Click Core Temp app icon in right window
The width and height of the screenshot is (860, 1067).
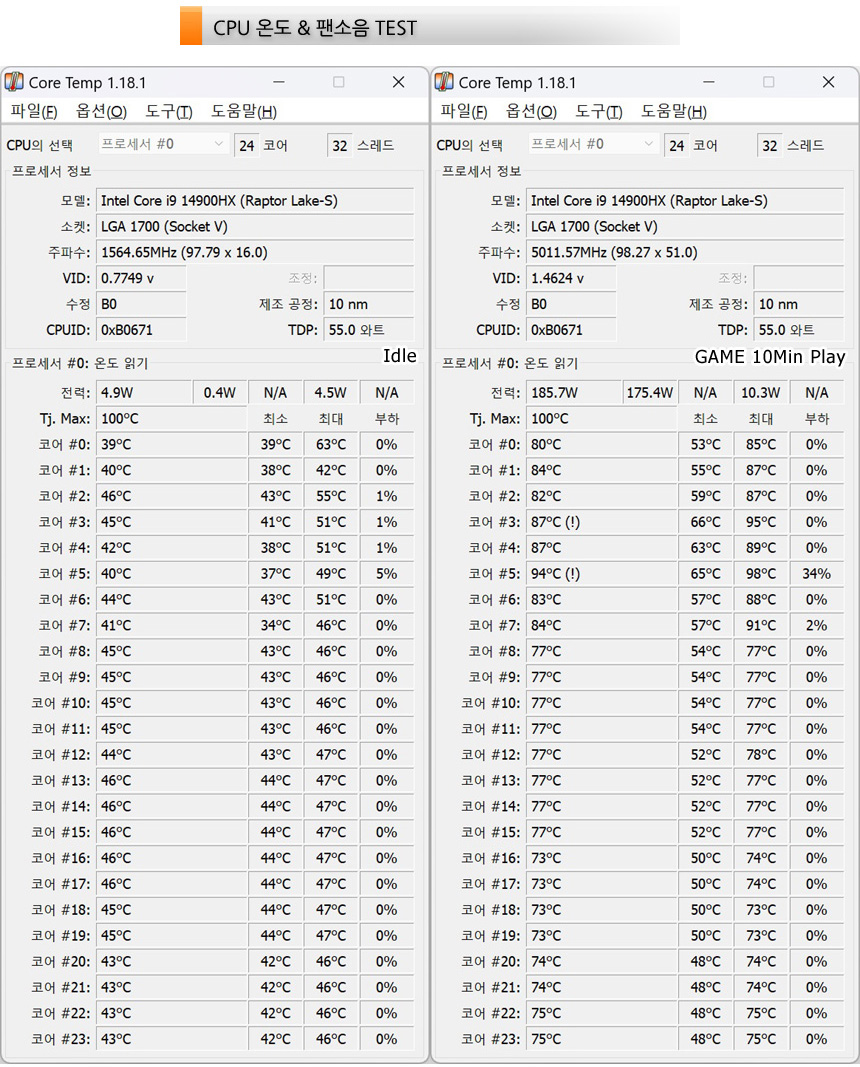(x=445, y=82)
